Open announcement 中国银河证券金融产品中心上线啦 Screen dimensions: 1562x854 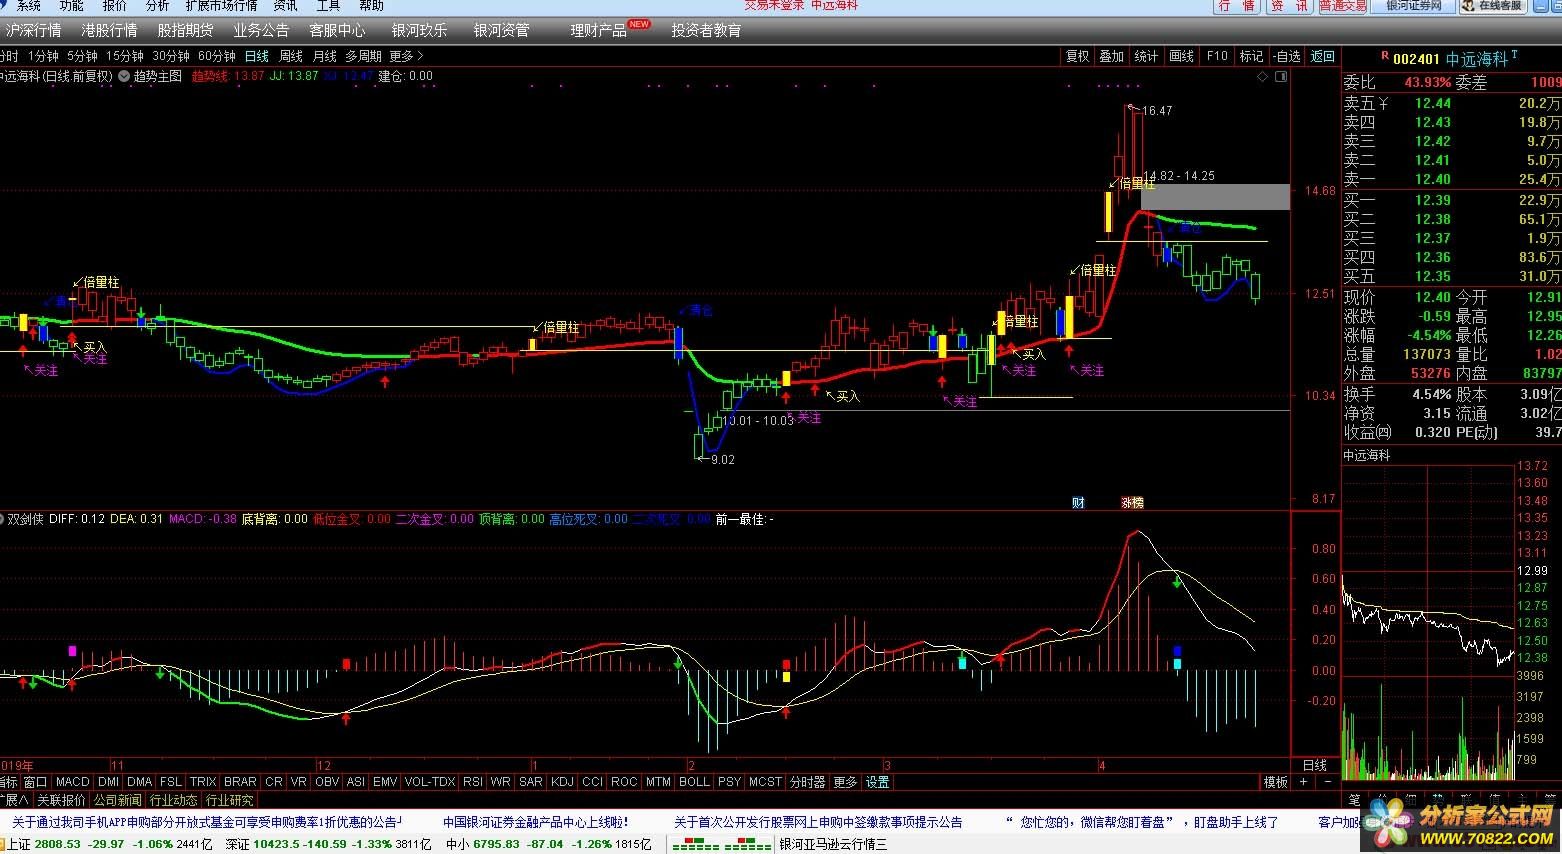pos(536,822)
